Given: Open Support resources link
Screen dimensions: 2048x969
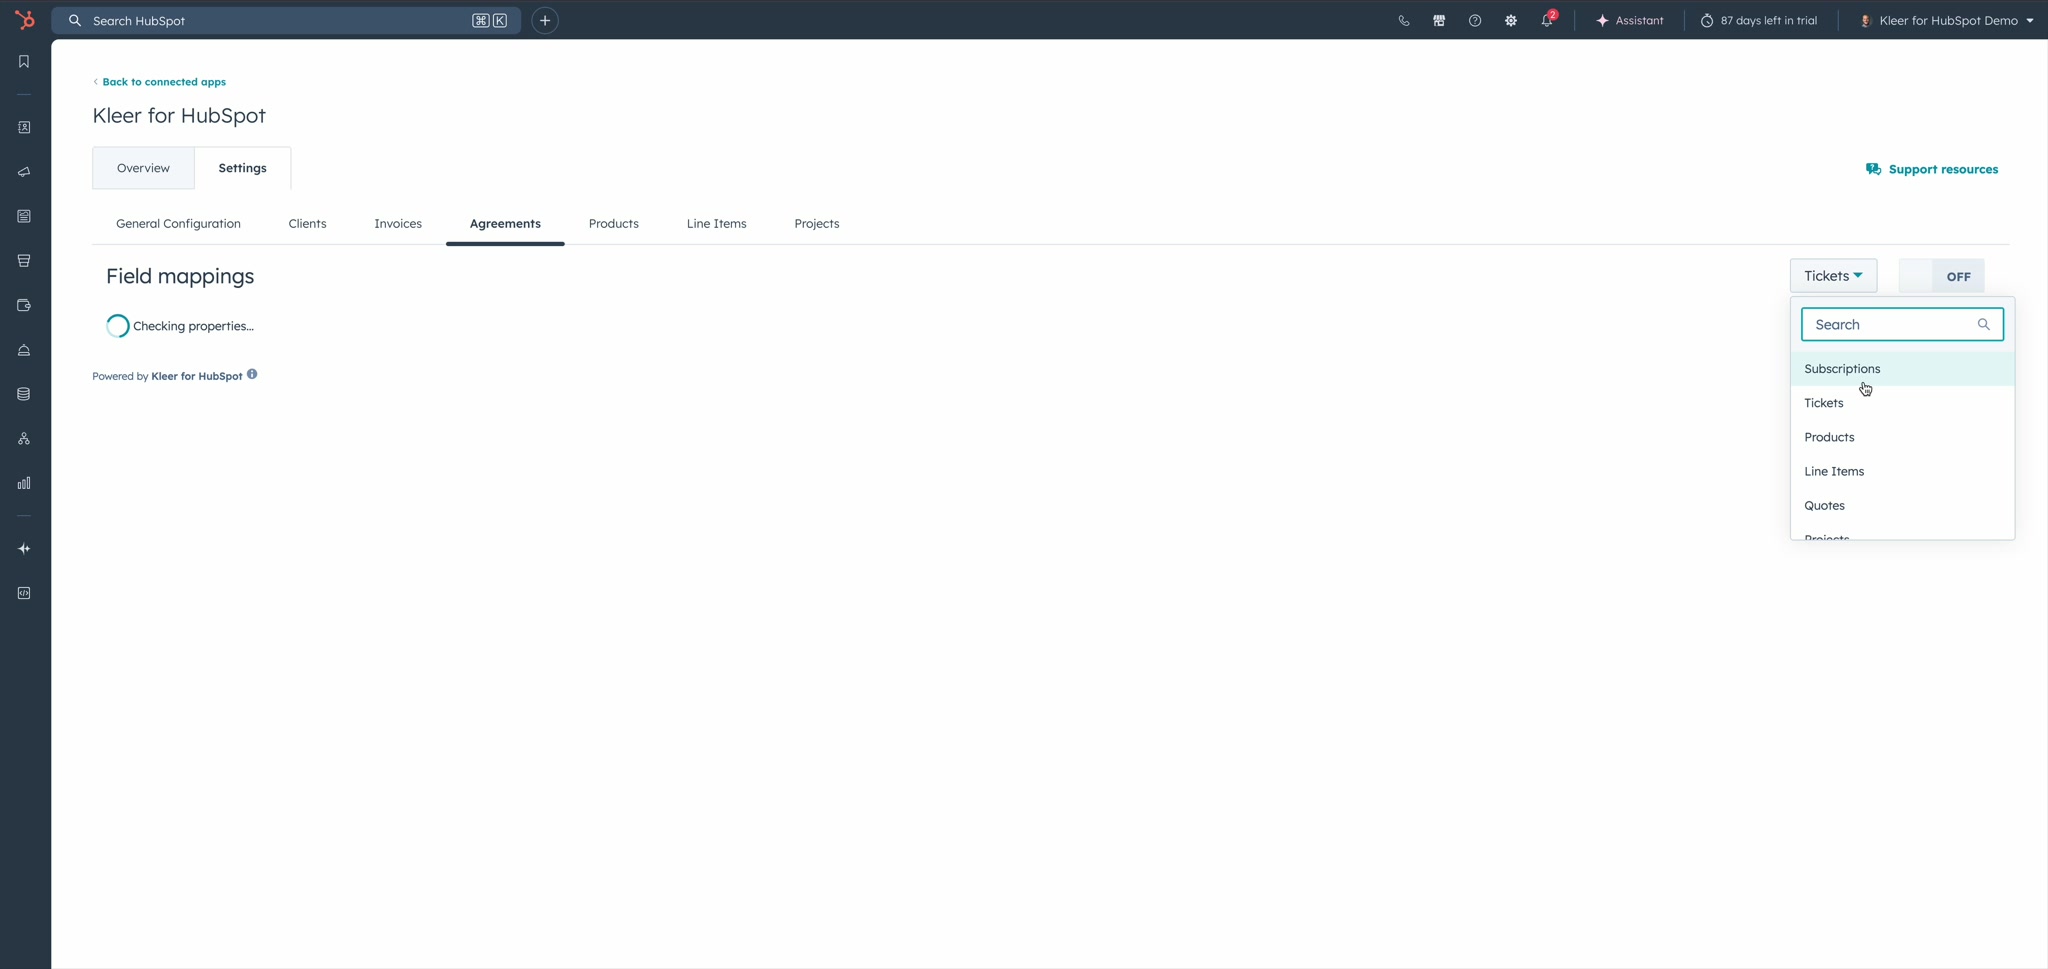Looking at the screenshot, I should point(1932,169).
